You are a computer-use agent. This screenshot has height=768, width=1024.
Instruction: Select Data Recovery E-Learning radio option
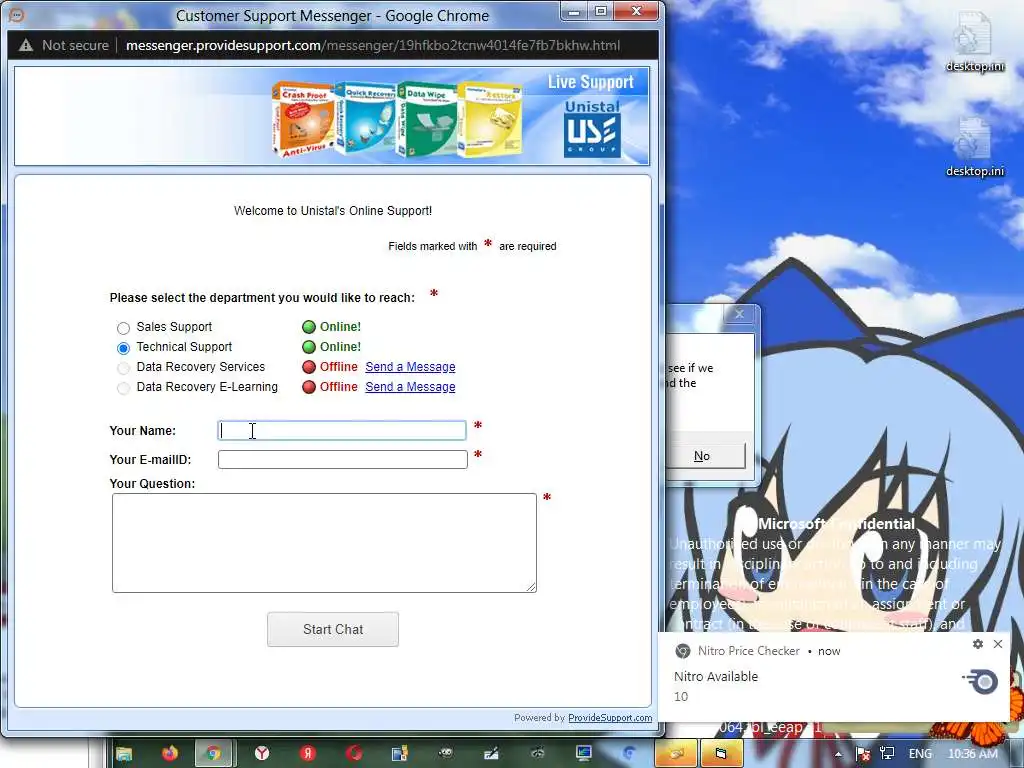click(x=123, y=389)
